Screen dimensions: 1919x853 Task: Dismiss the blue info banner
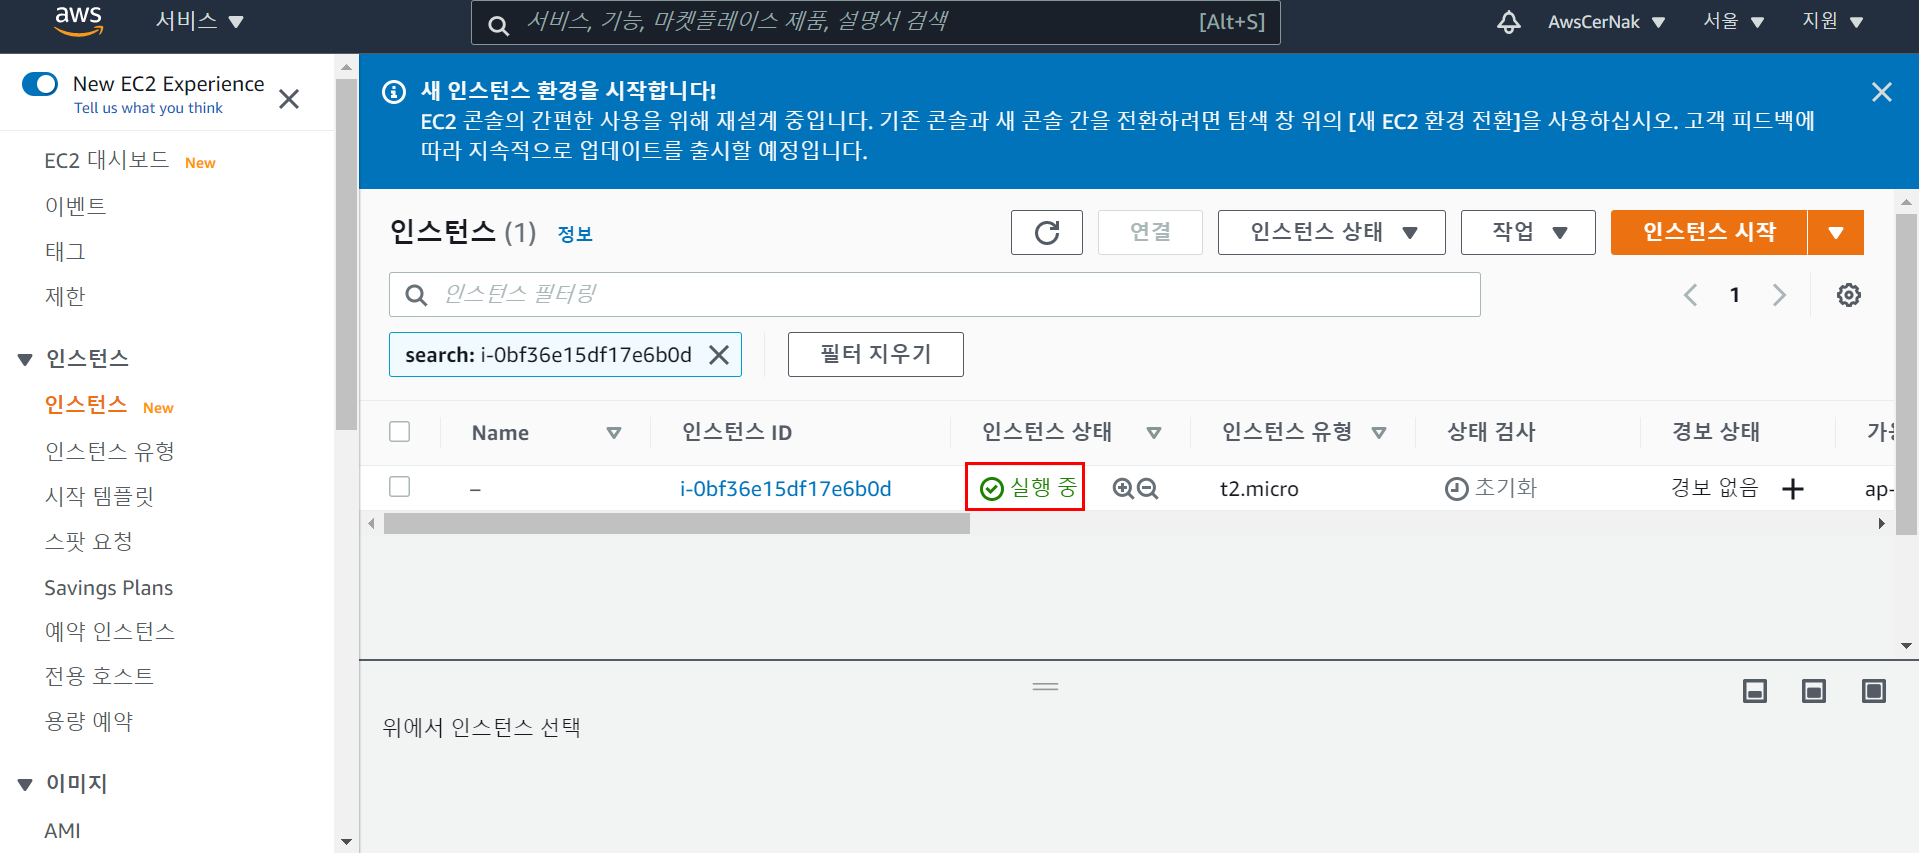[x=1881, y=92]
